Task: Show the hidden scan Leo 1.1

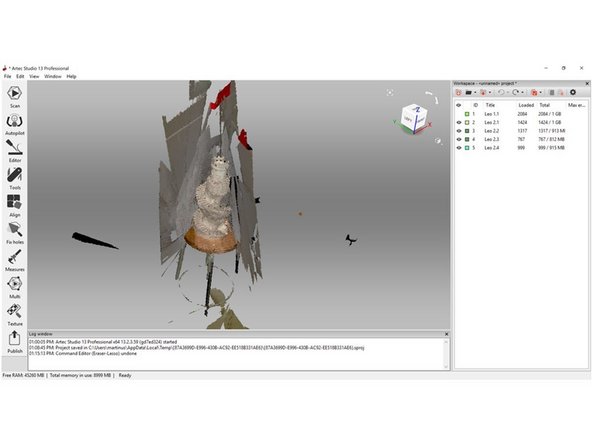Action: [459, 114]
